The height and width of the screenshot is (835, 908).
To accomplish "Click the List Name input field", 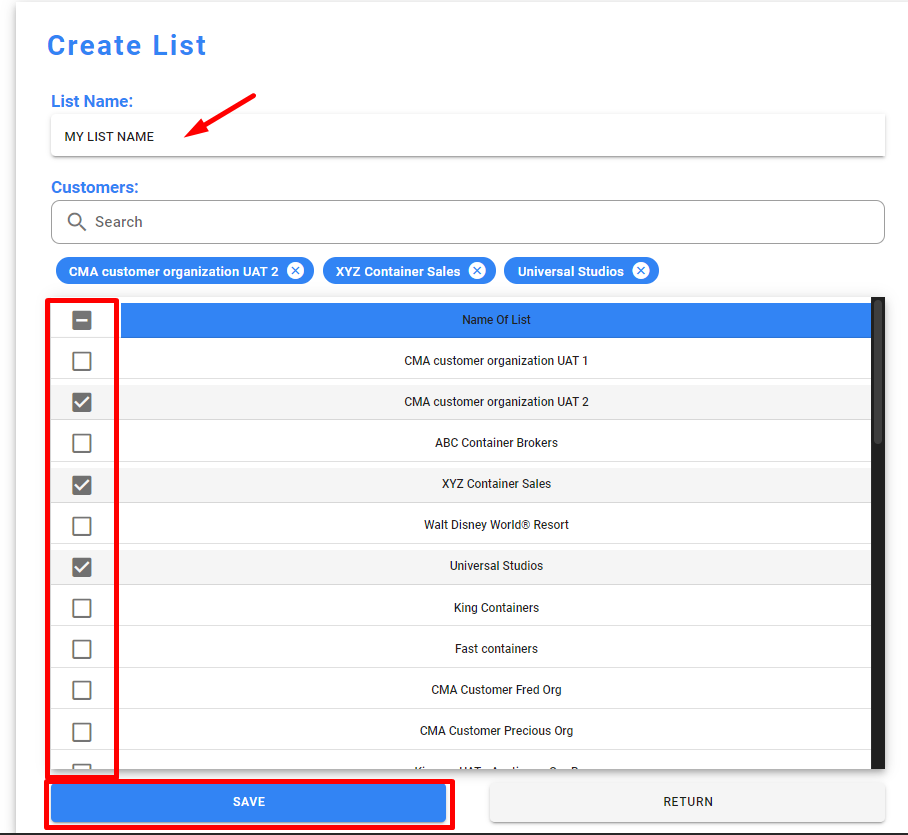I will pyautogui.click(x=467, y=136).
